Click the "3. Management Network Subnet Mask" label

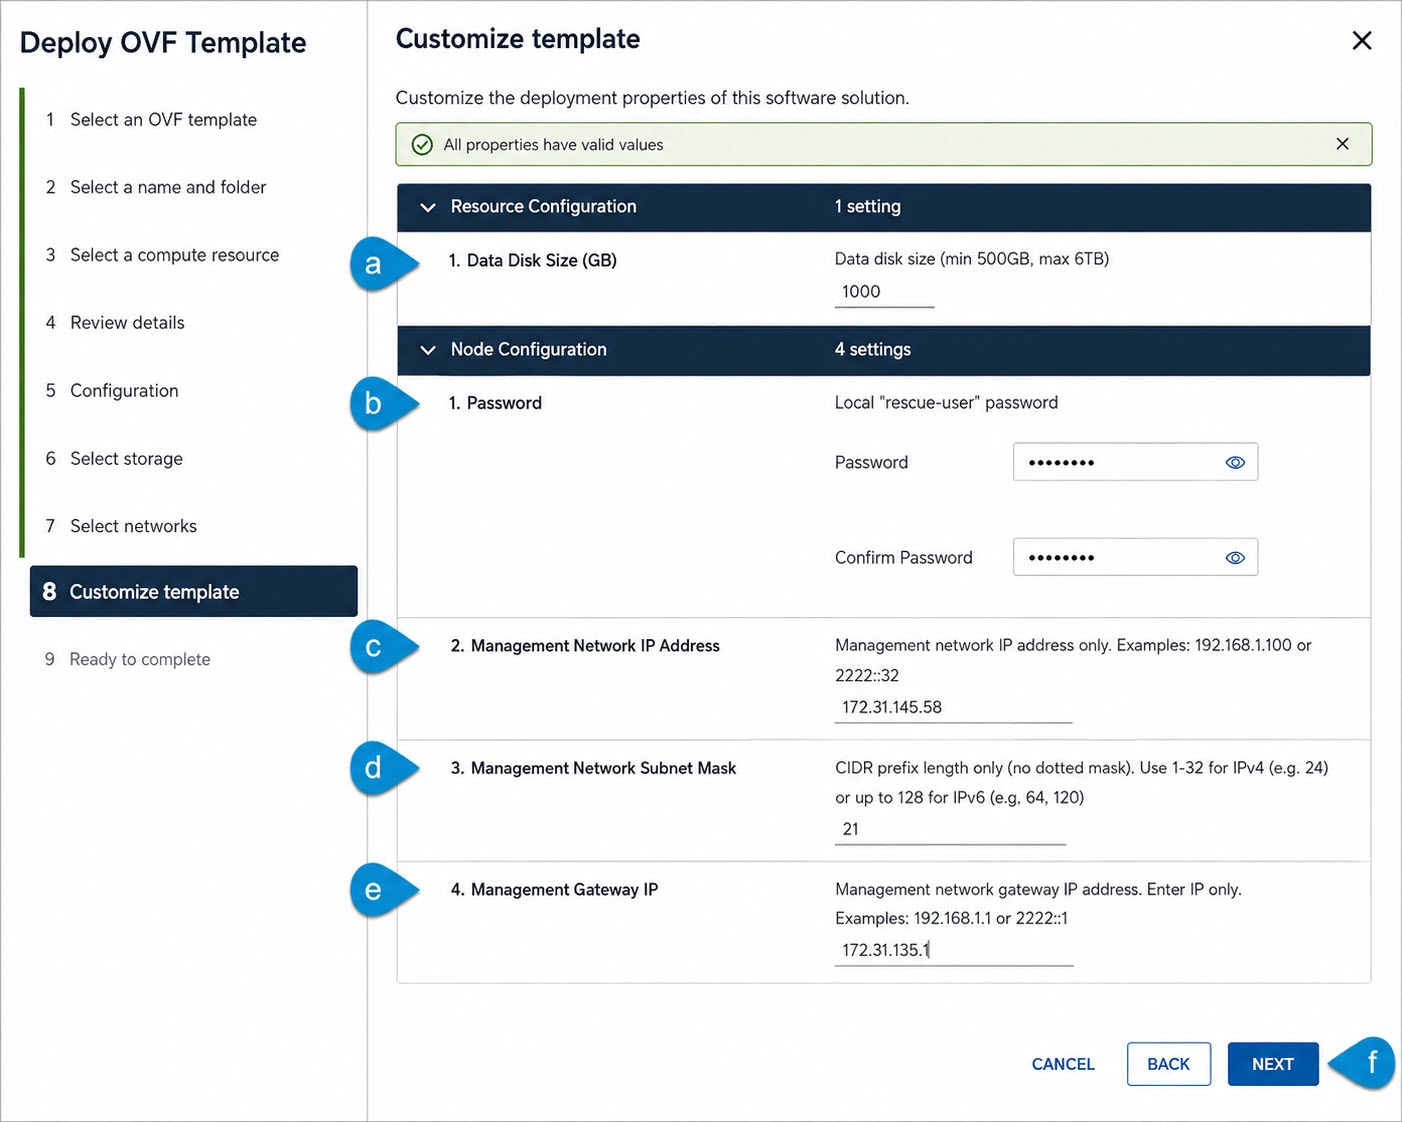tap(593, 768)
